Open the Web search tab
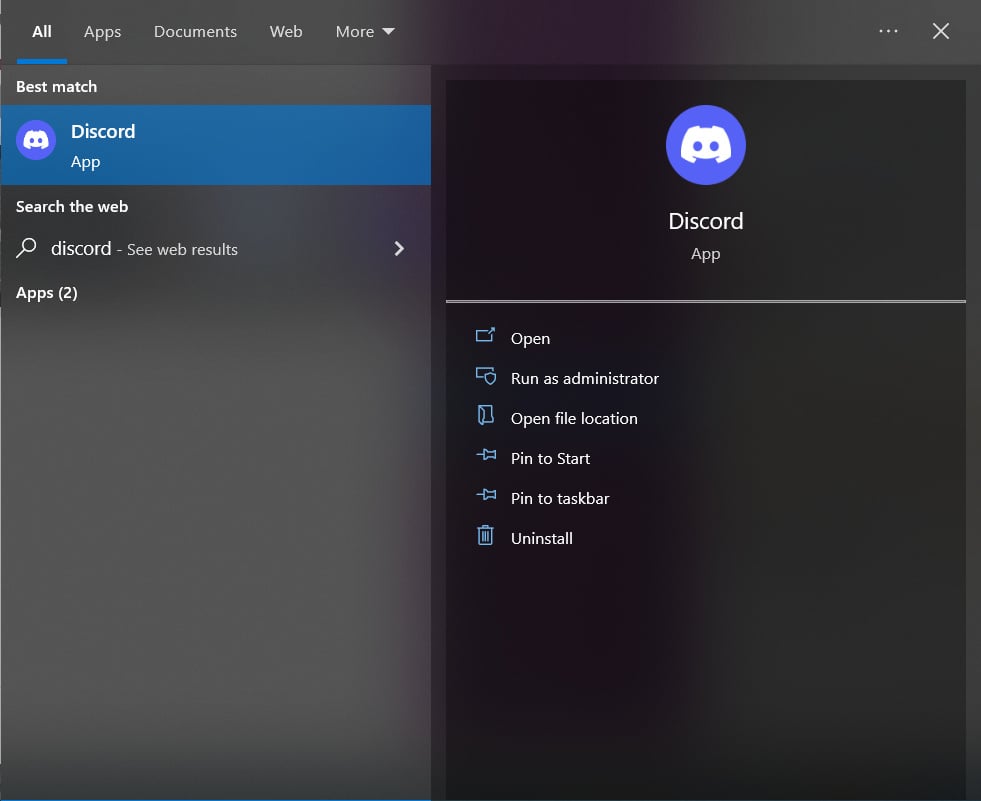 click(286, 31)
